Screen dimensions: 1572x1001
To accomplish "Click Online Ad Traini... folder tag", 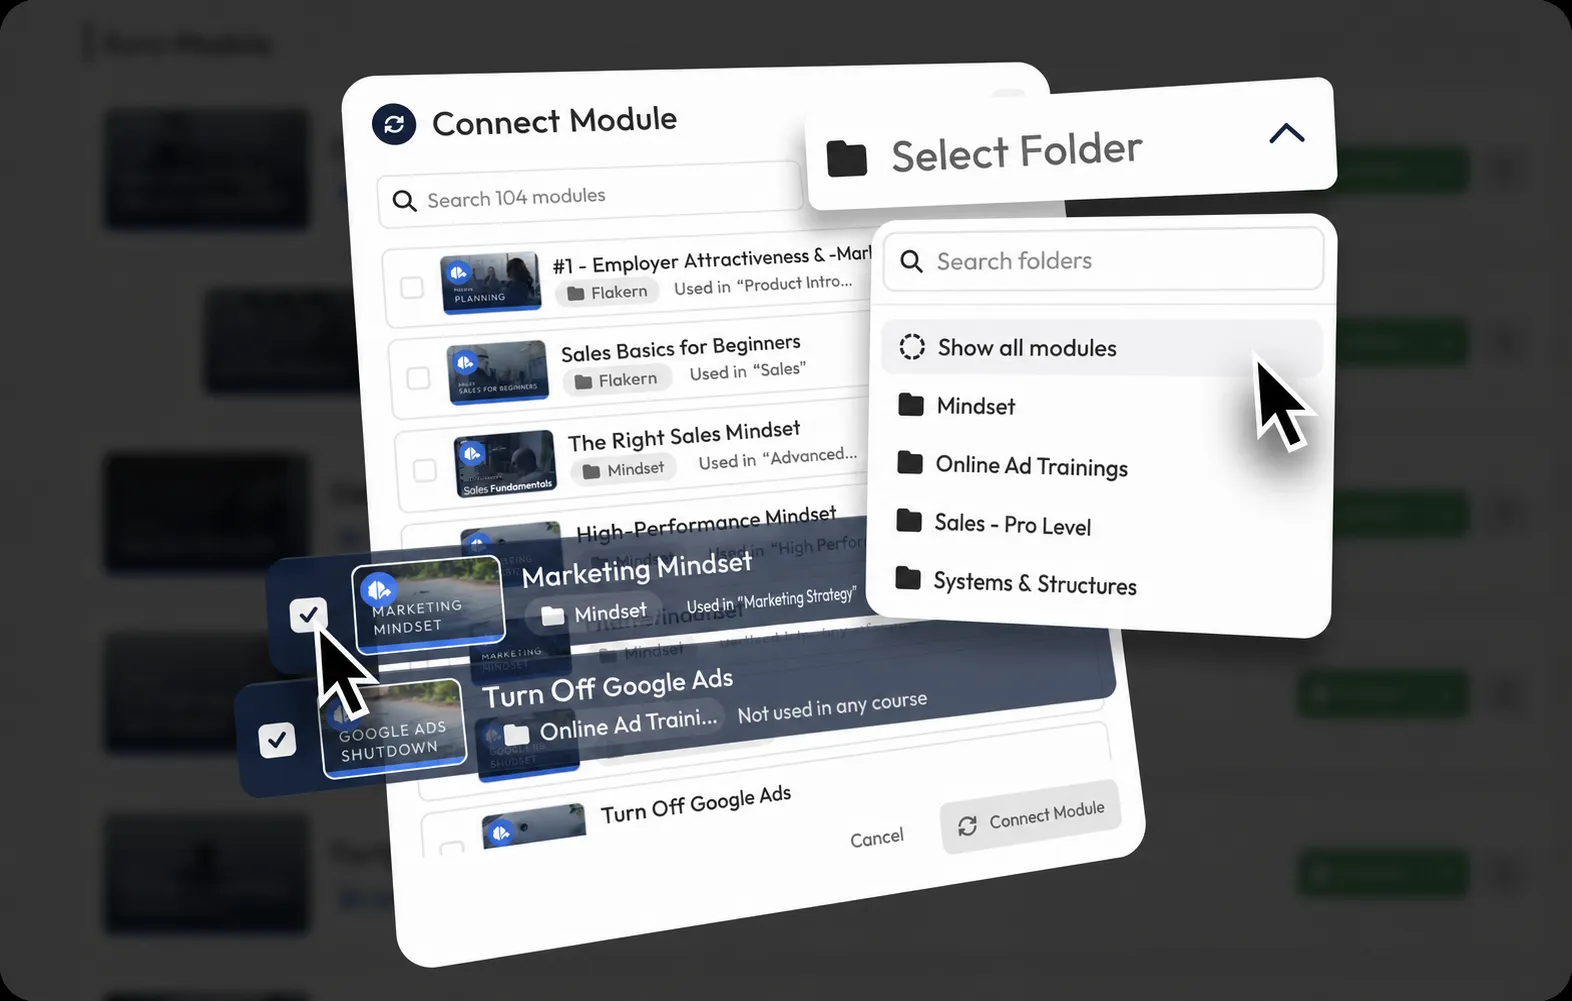I will [610, 727].
